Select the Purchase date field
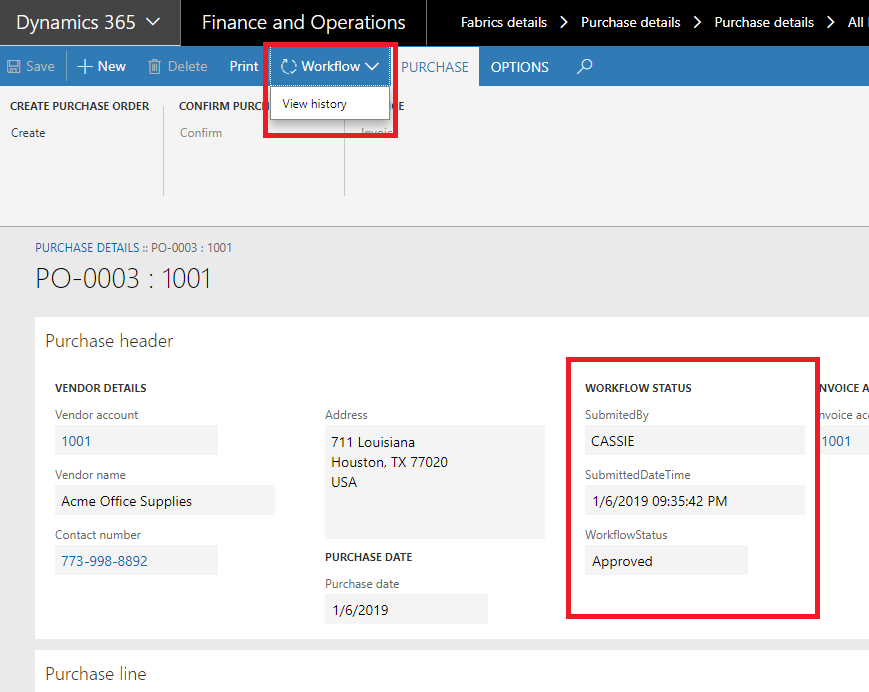This screenshot has width=869, height=692. 406,609
